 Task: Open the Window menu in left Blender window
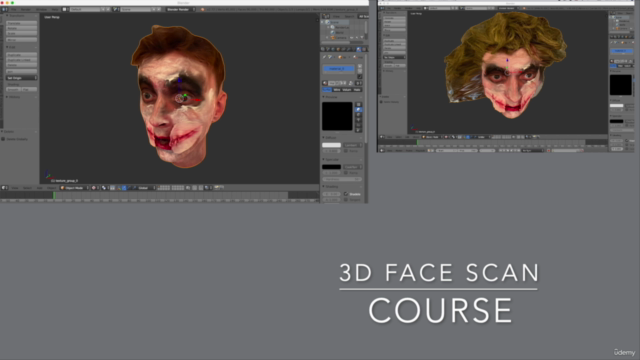tap(41, 9)
